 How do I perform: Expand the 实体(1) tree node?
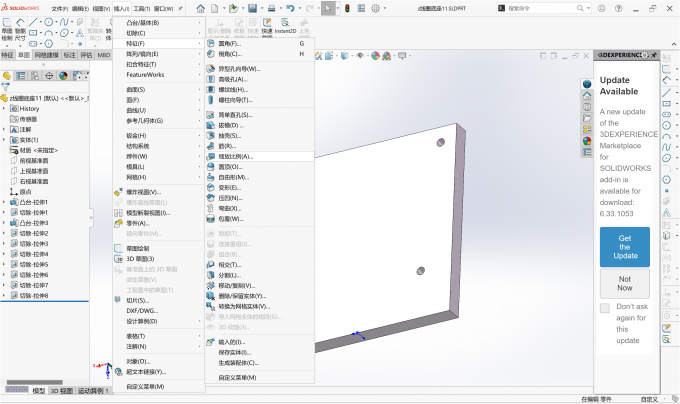point(4,140)
